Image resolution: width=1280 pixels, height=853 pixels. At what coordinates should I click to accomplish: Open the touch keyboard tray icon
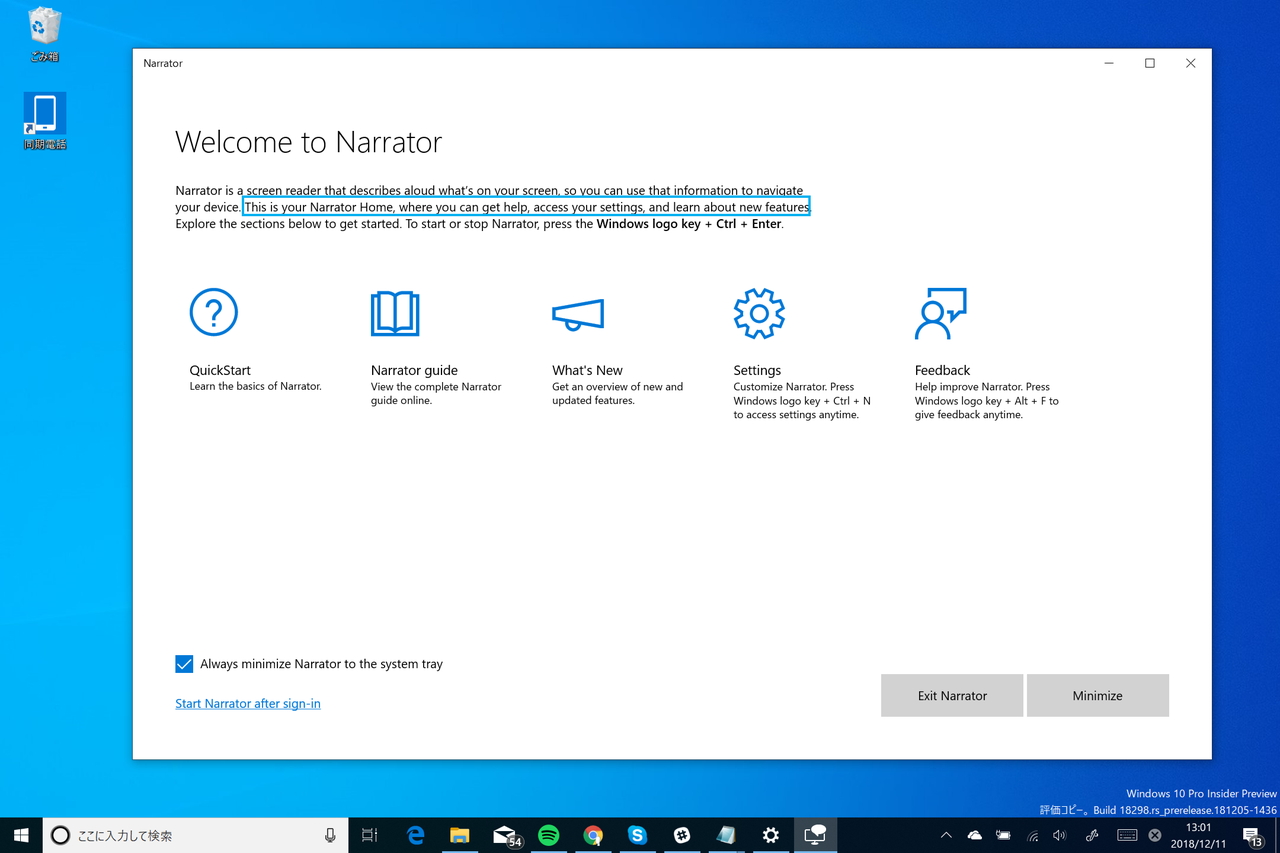point(1127,836)
